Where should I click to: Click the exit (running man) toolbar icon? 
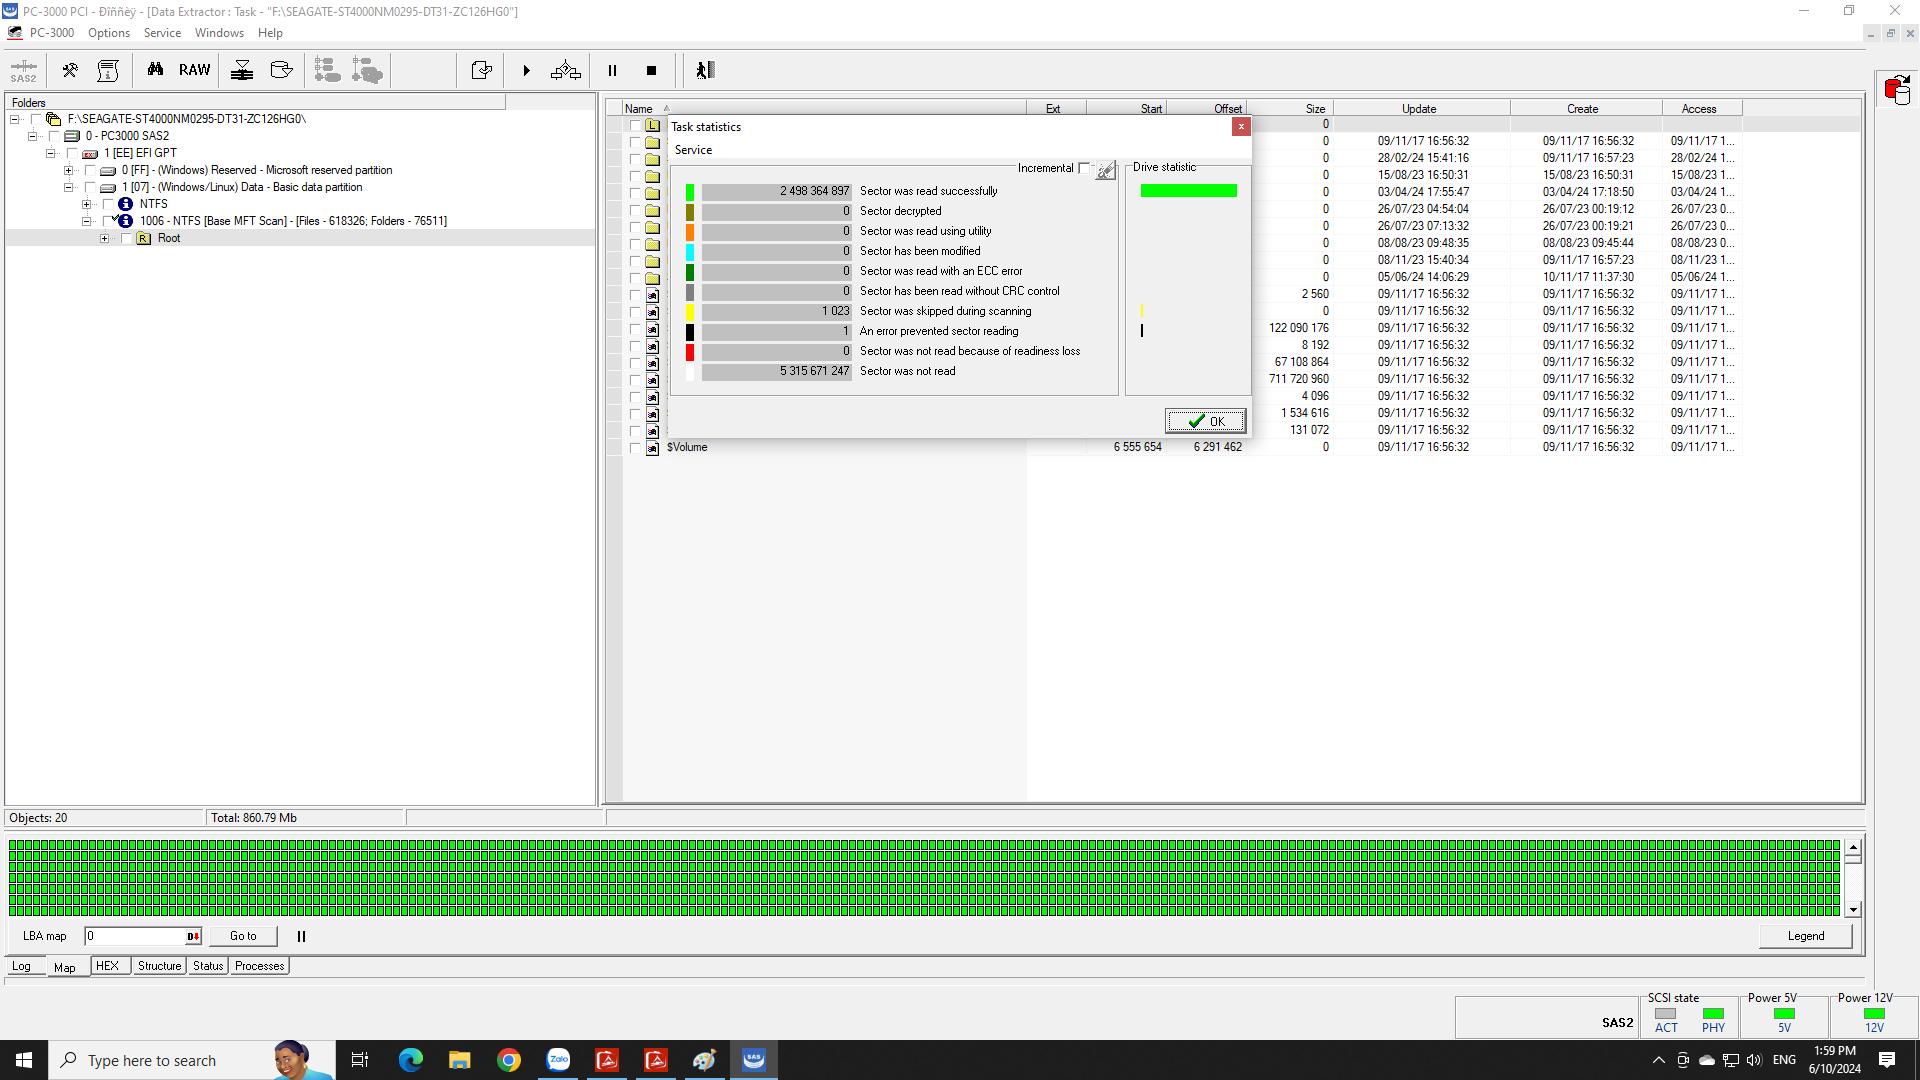[x=705, y=70]
